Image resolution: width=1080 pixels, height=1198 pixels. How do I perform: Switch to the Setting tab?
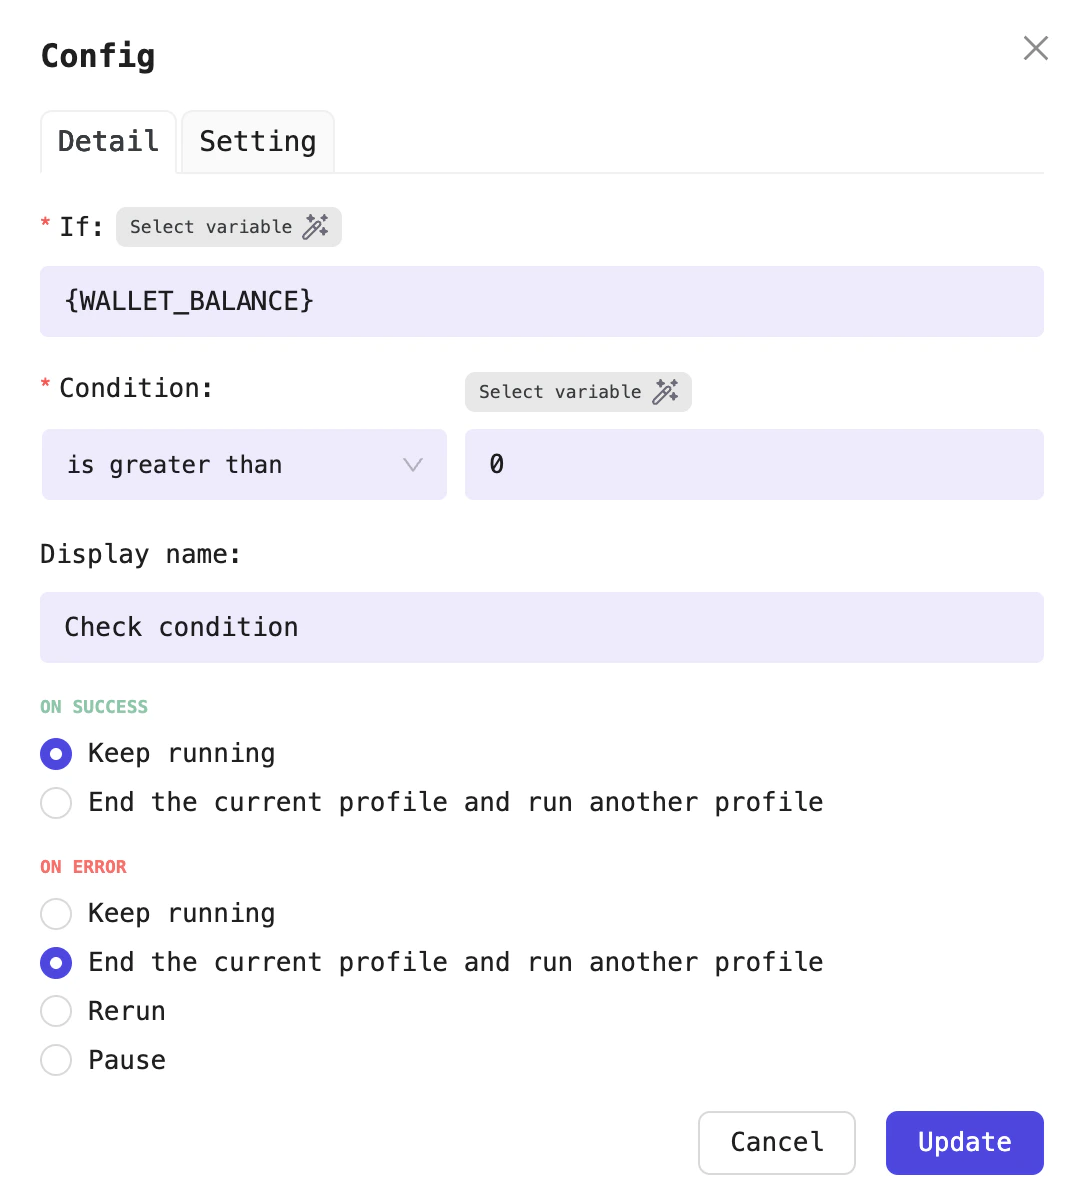(257, 141)
